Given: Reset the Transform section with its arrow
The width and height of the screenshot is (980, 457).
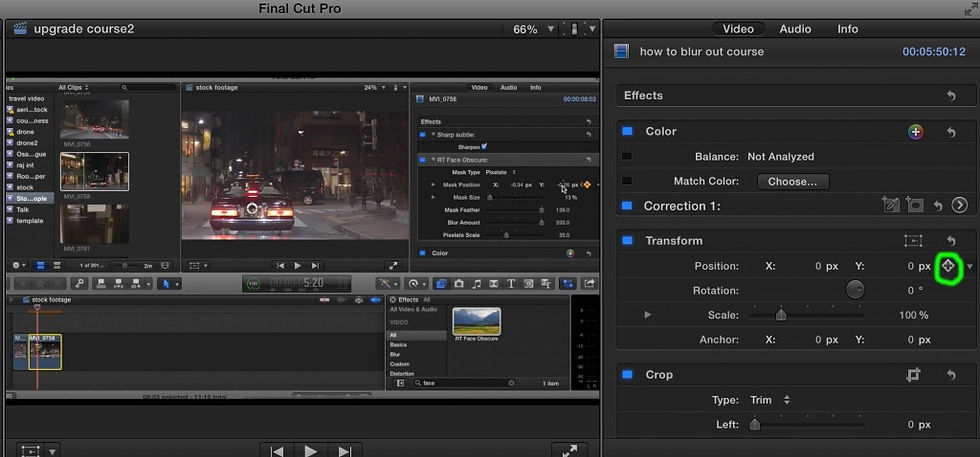Looking at the screenshot, I should pos(951,241).
